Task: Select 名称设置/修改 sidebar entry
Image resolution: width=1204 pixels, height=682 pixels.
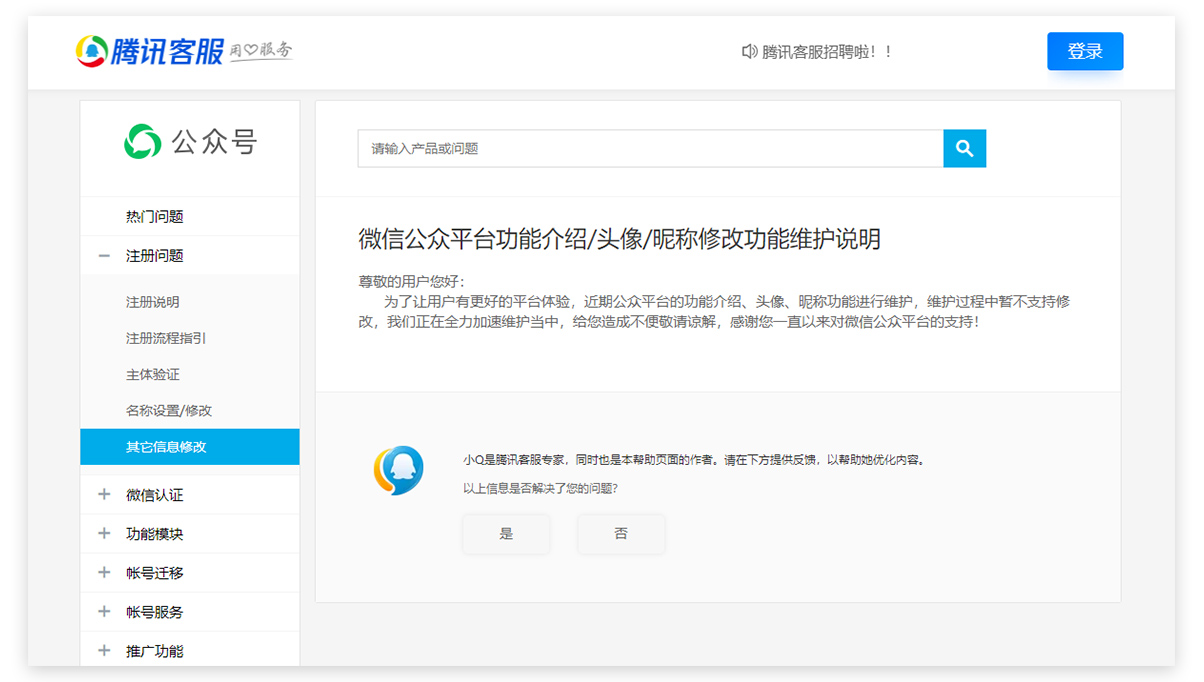Action: point(169,410)
